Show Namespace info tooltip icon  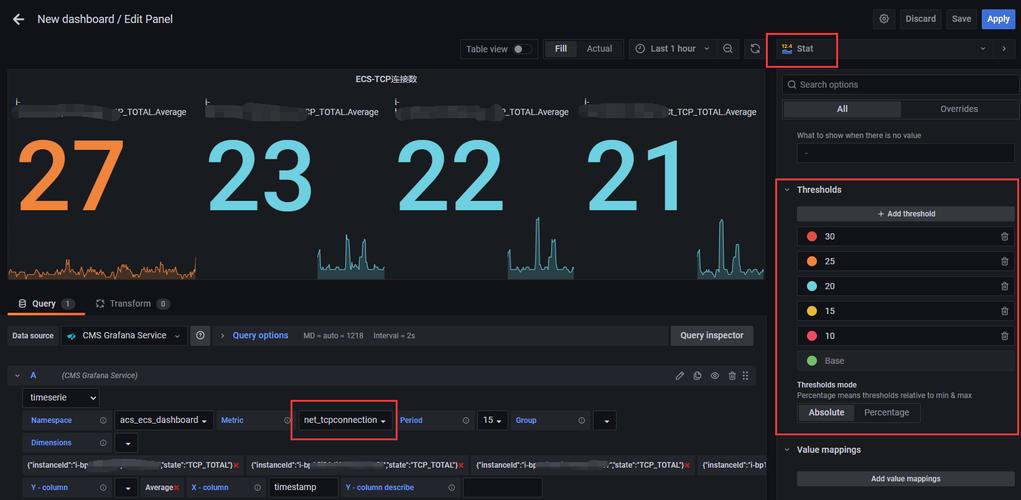[x=103, y=421]
